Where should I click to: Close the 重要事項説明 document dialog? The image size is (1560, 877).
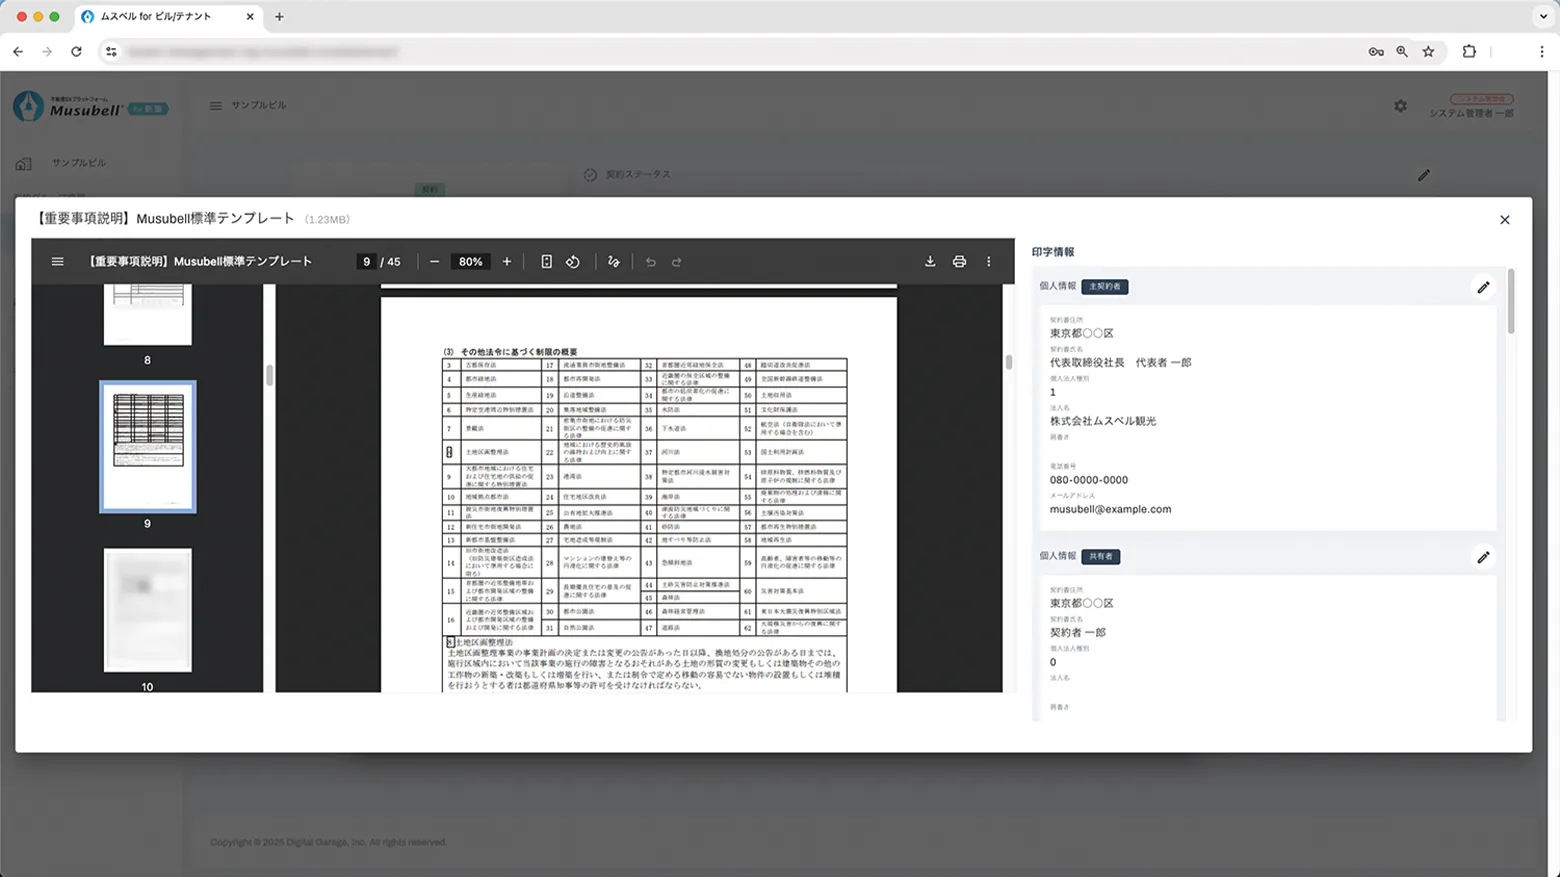[1504, 220]
